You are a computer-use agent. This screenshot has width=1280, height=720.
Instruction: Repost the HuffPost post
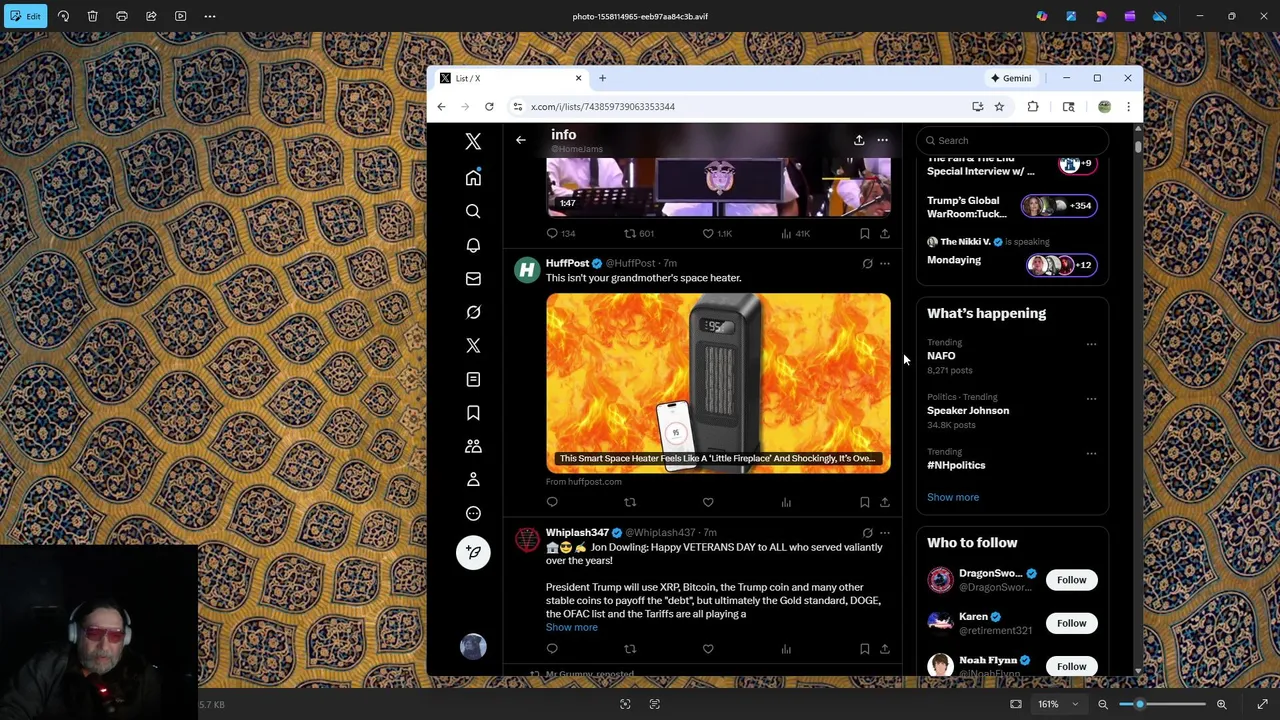[630, 502]
